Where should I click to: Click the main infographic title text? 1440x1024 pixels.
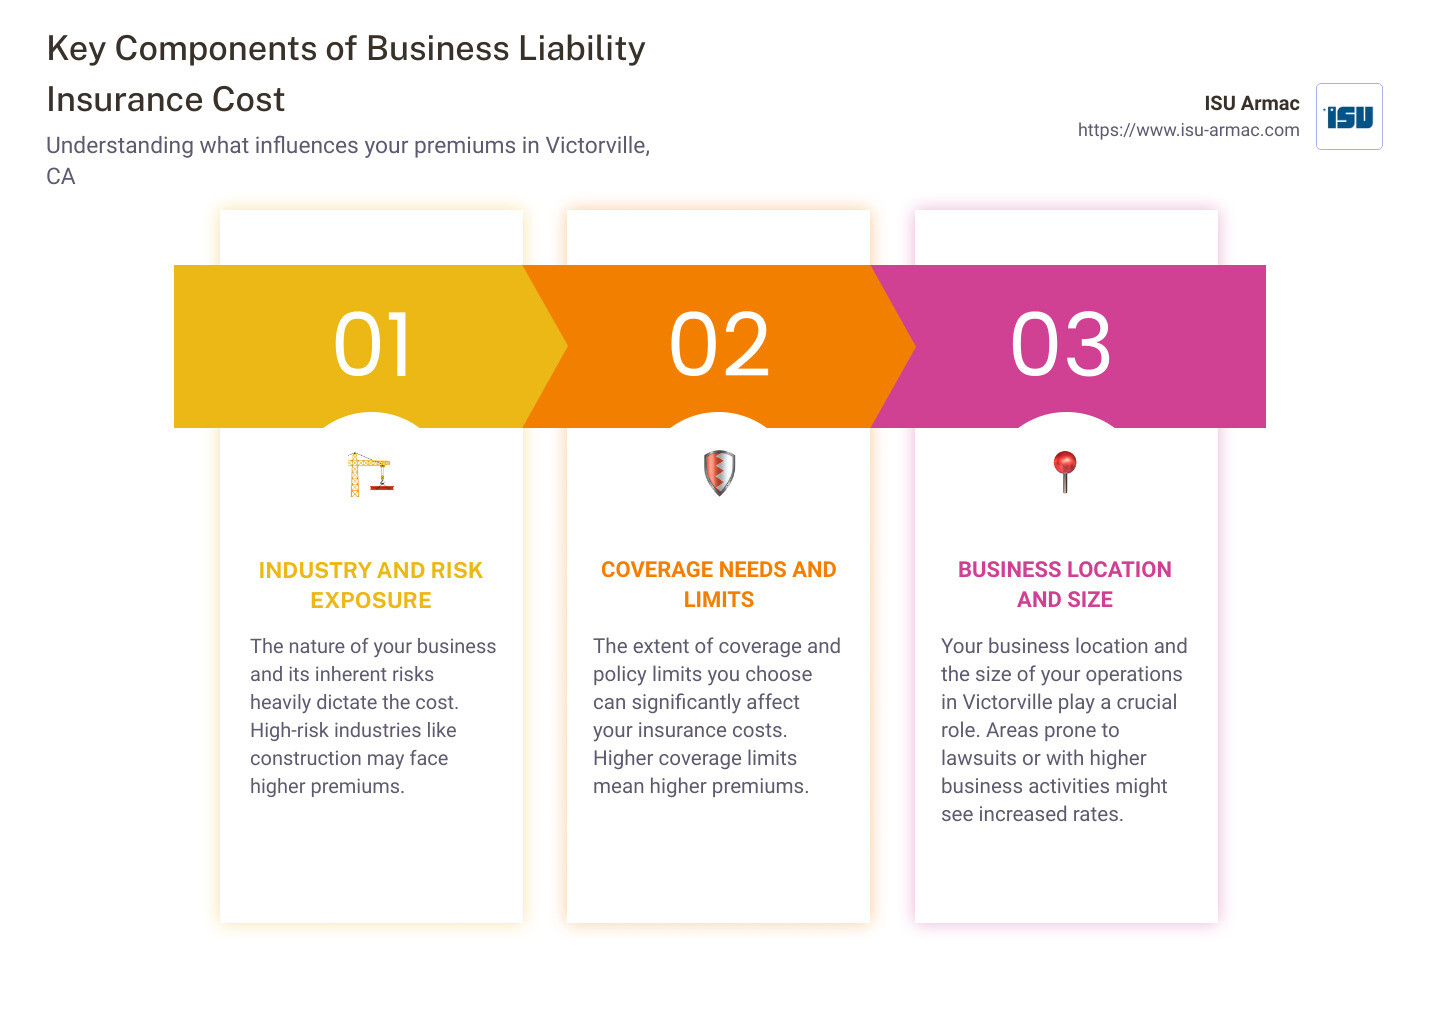[345, 74]
